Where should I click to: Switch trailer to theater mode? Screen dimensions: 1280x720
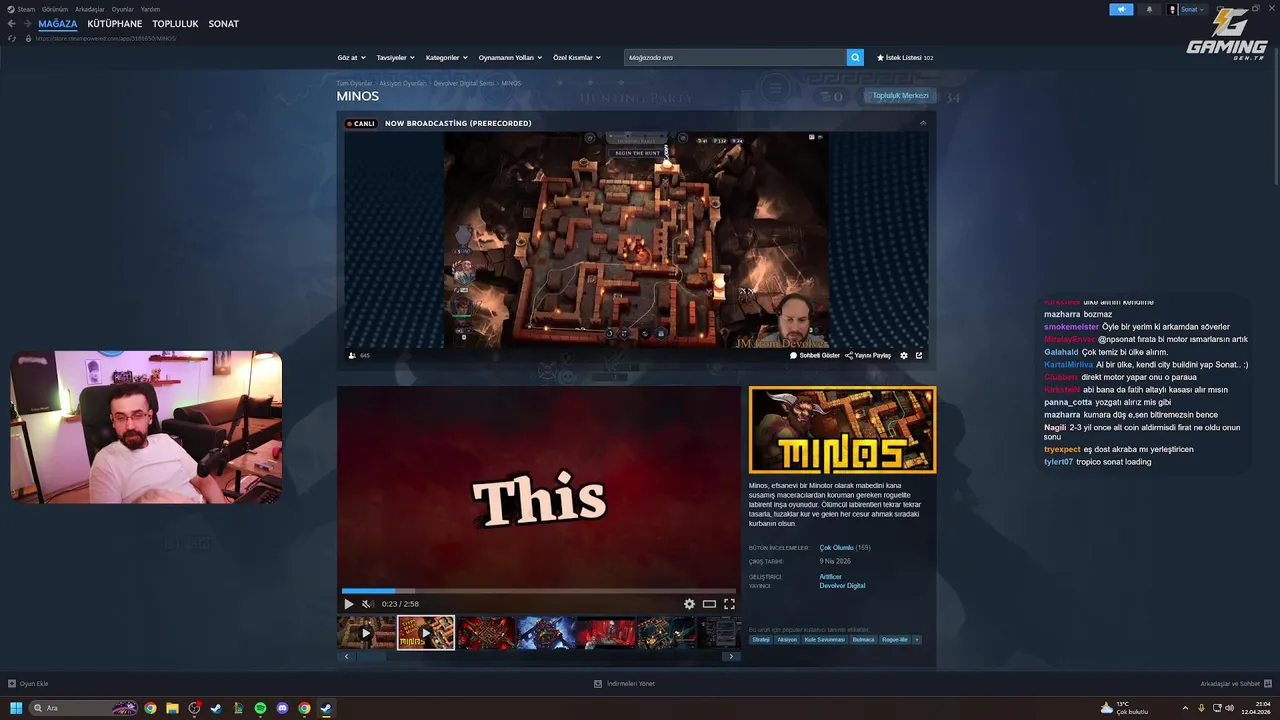(x=709, y=604)
